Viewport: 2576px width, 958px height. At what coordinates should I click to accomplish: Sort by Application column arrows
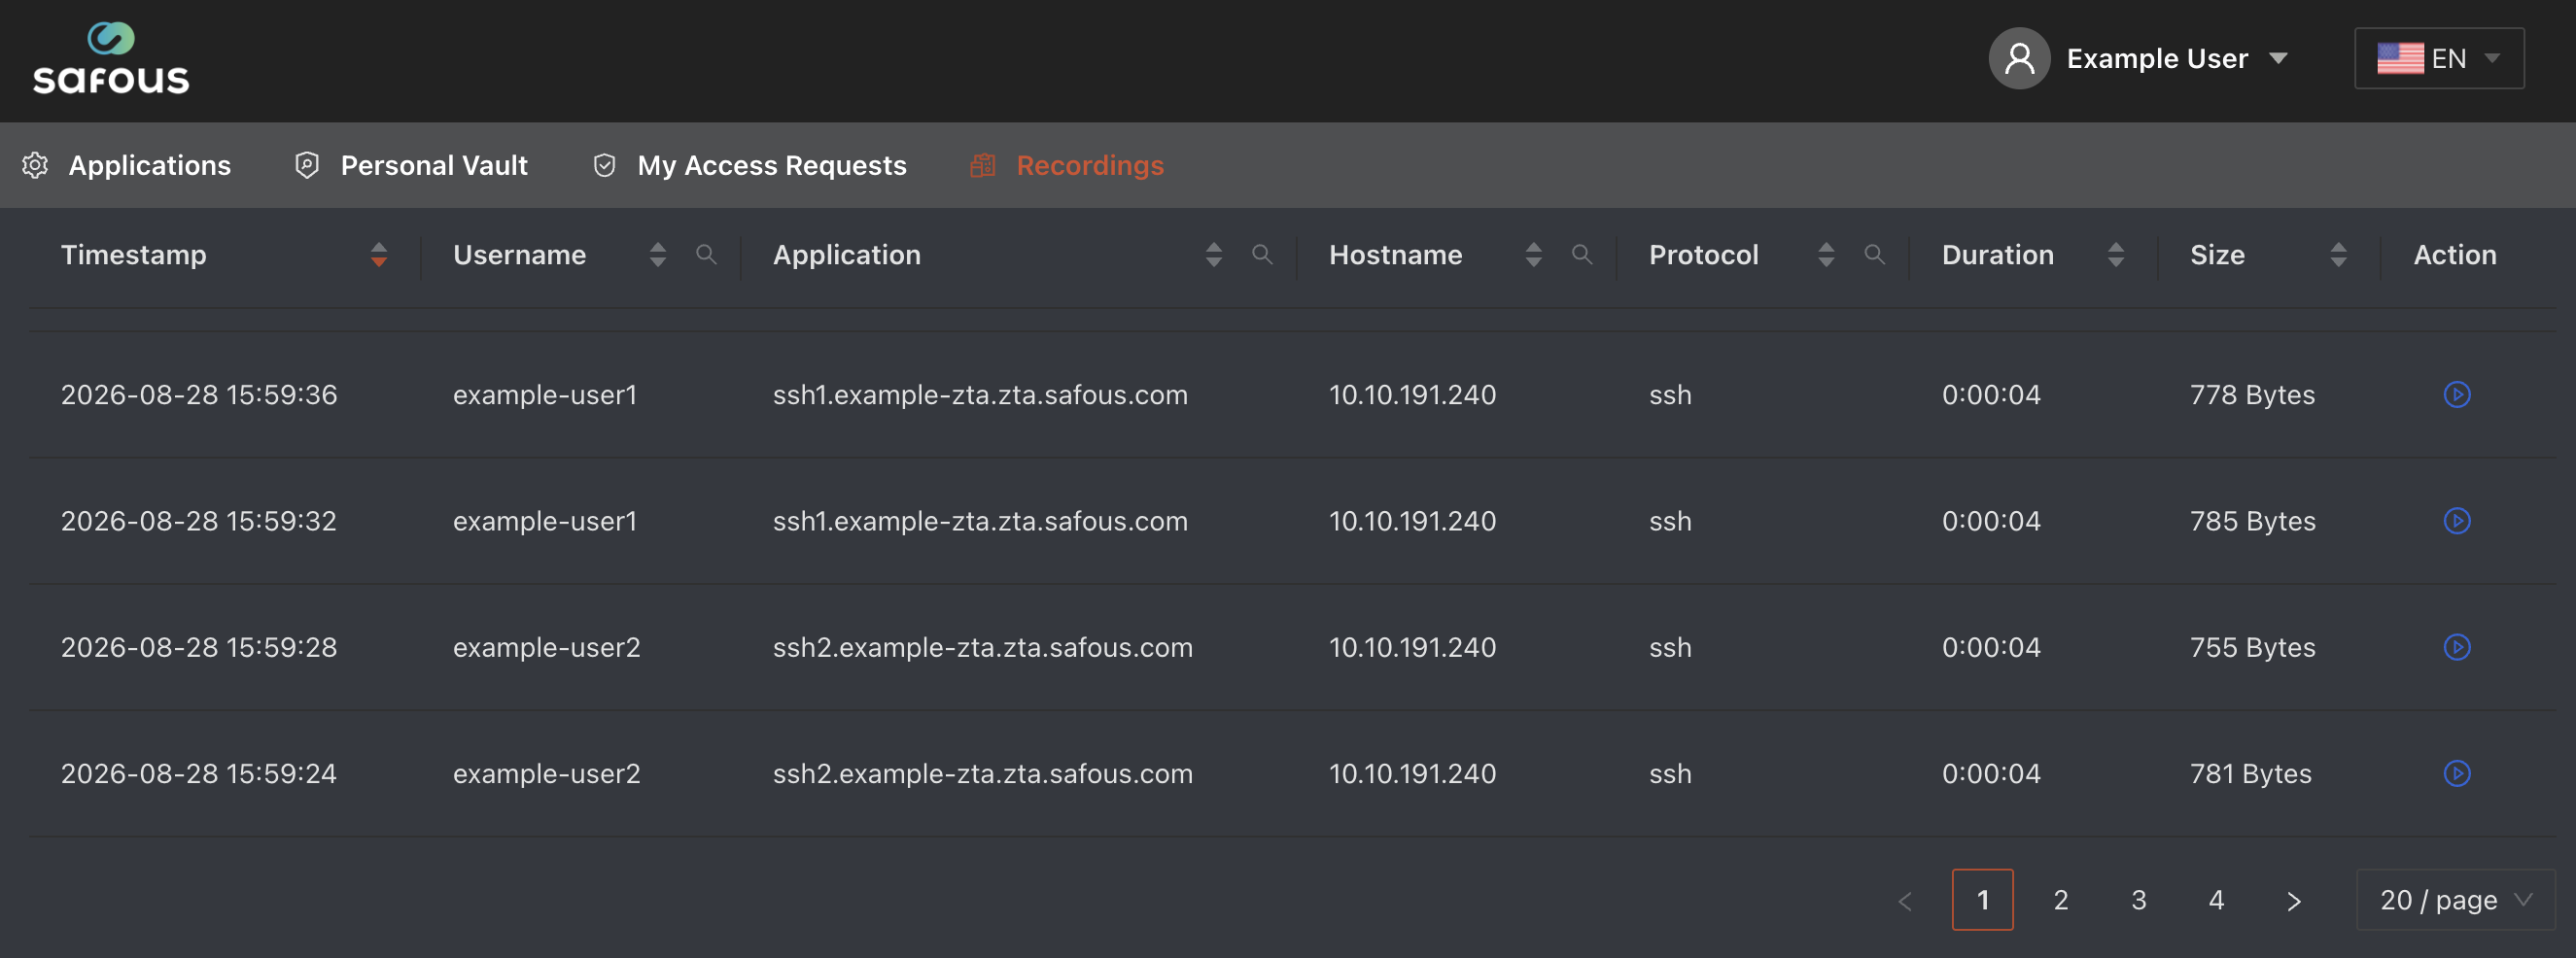1213,254
